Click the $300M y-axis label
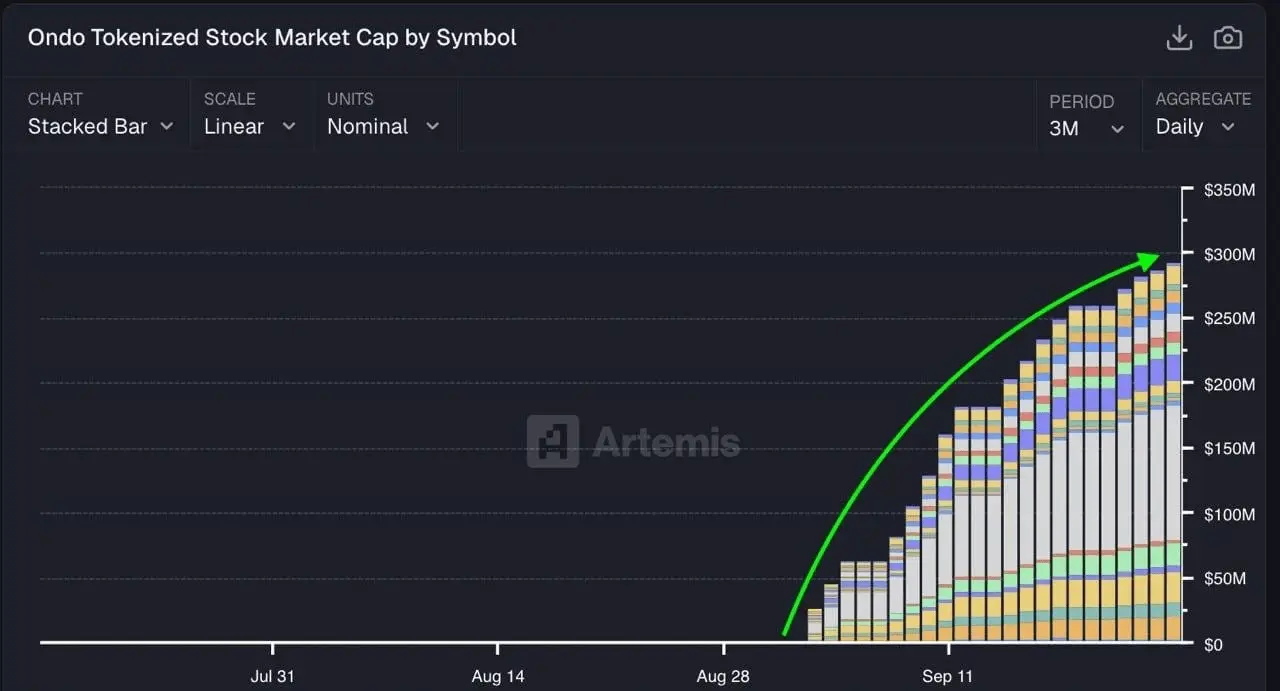Screen dimensions: 1280x691 [x=1228, y=255]
